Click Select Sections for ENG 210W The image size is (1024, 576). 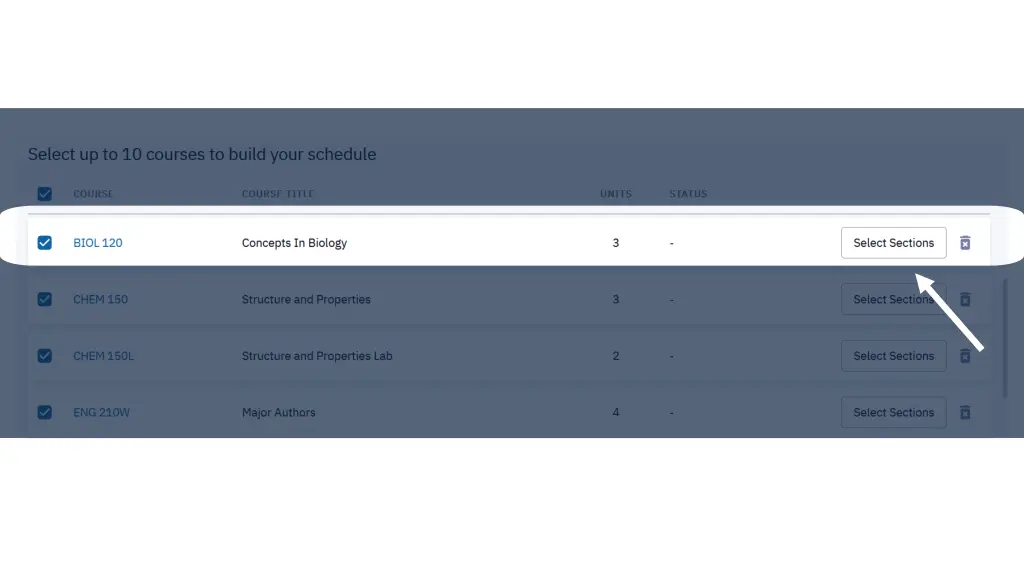[x=893, y=412]
